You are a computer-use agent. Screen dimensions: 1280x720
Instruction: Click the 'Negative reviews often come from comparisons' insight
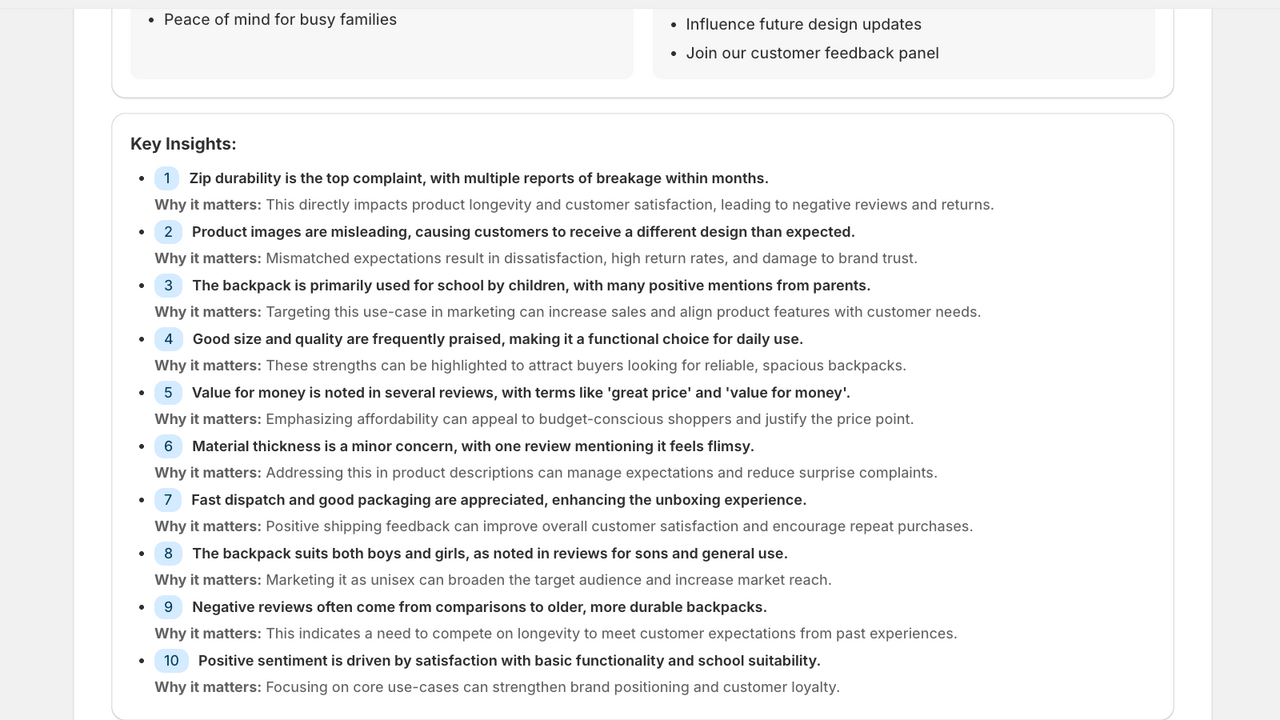pyautogui.click(x=479, y=607)
